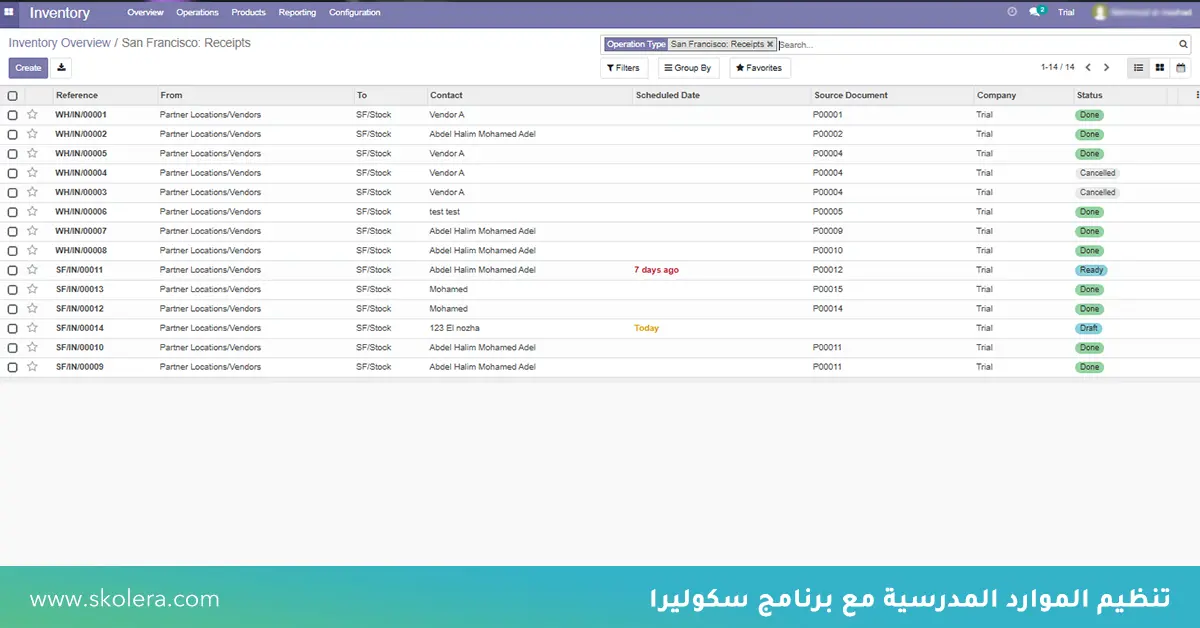
Task: Open the Favorites dropdown
Action: point(760,68)
